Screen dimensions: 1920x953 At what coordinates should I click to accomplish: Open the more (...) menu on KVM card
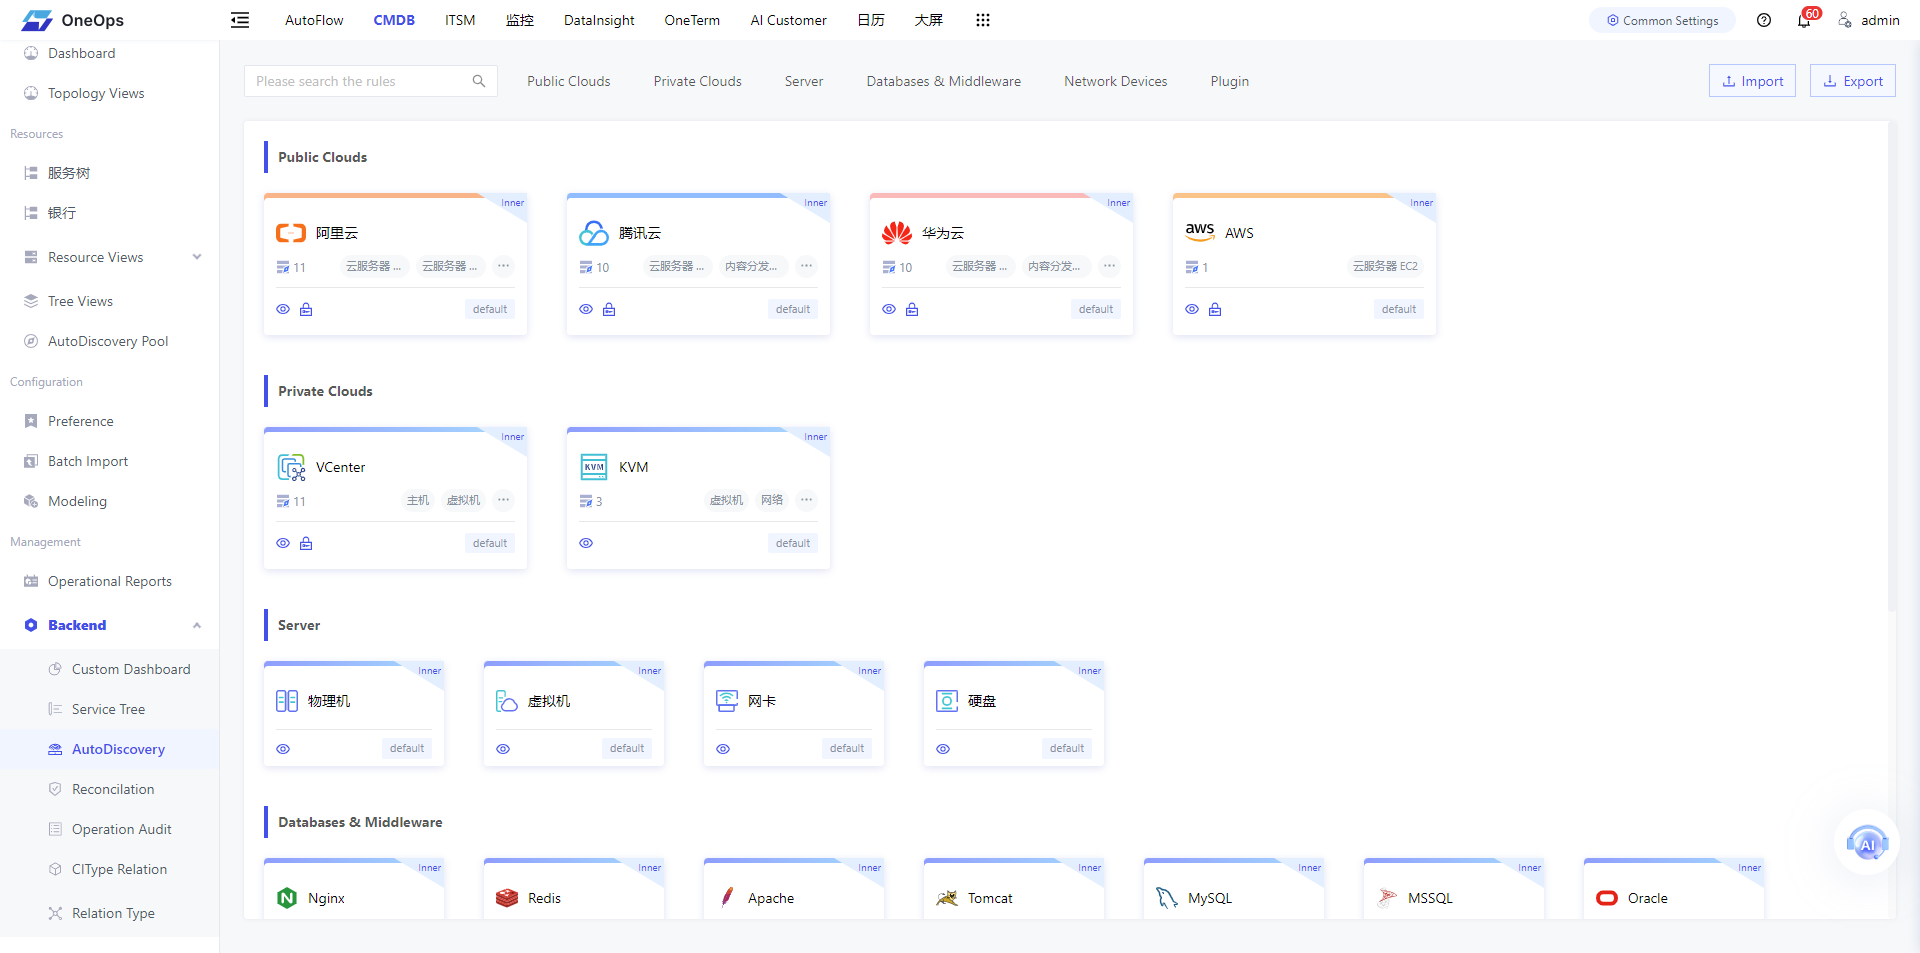(807, 500)
